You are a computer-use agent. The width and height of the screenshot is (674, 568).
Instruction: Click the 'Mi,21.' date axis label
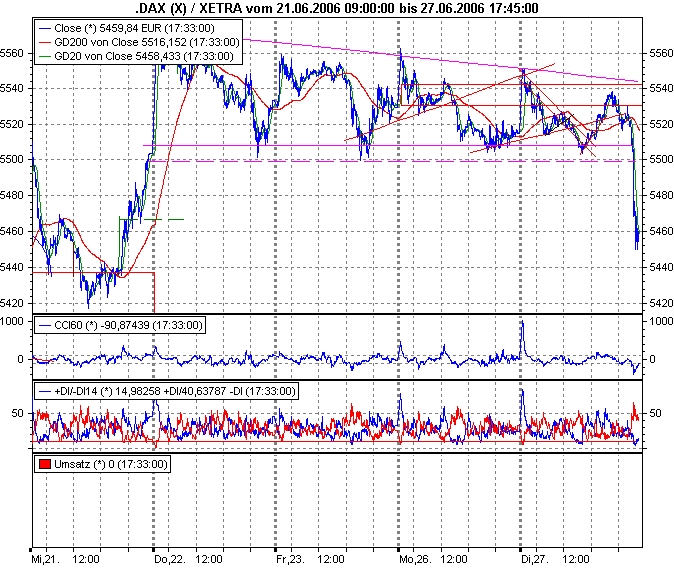click(x=44, y=559)
